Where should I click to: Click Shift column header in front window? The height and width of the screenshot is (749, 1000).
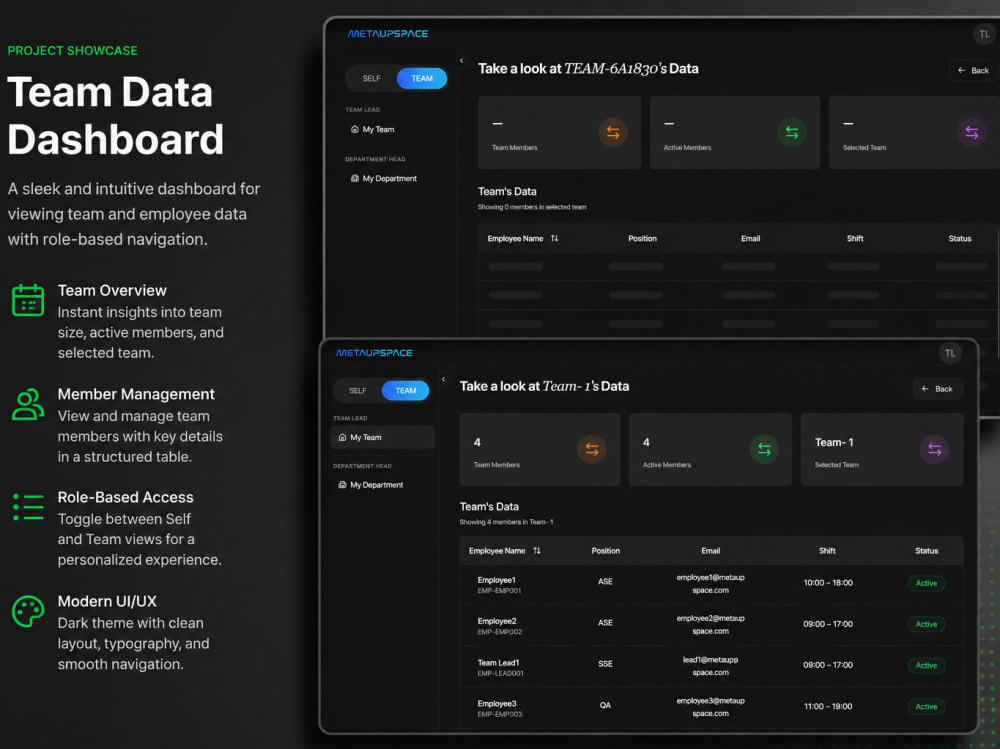[827, 551]
